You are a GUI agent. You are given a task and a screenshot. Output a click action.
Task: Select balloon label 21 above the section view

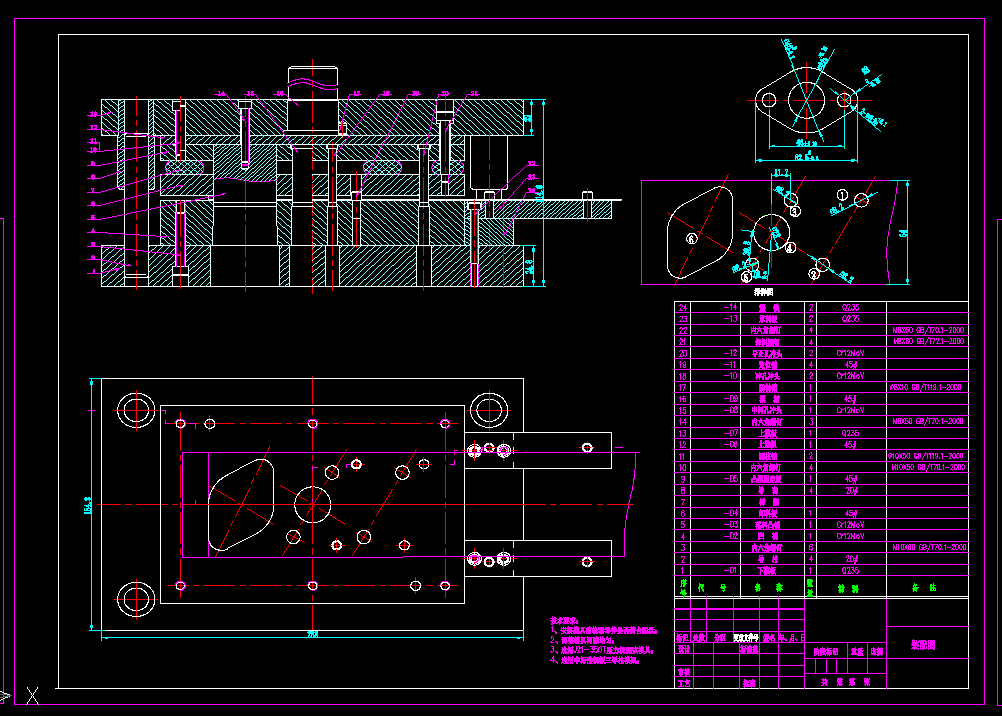474,94
